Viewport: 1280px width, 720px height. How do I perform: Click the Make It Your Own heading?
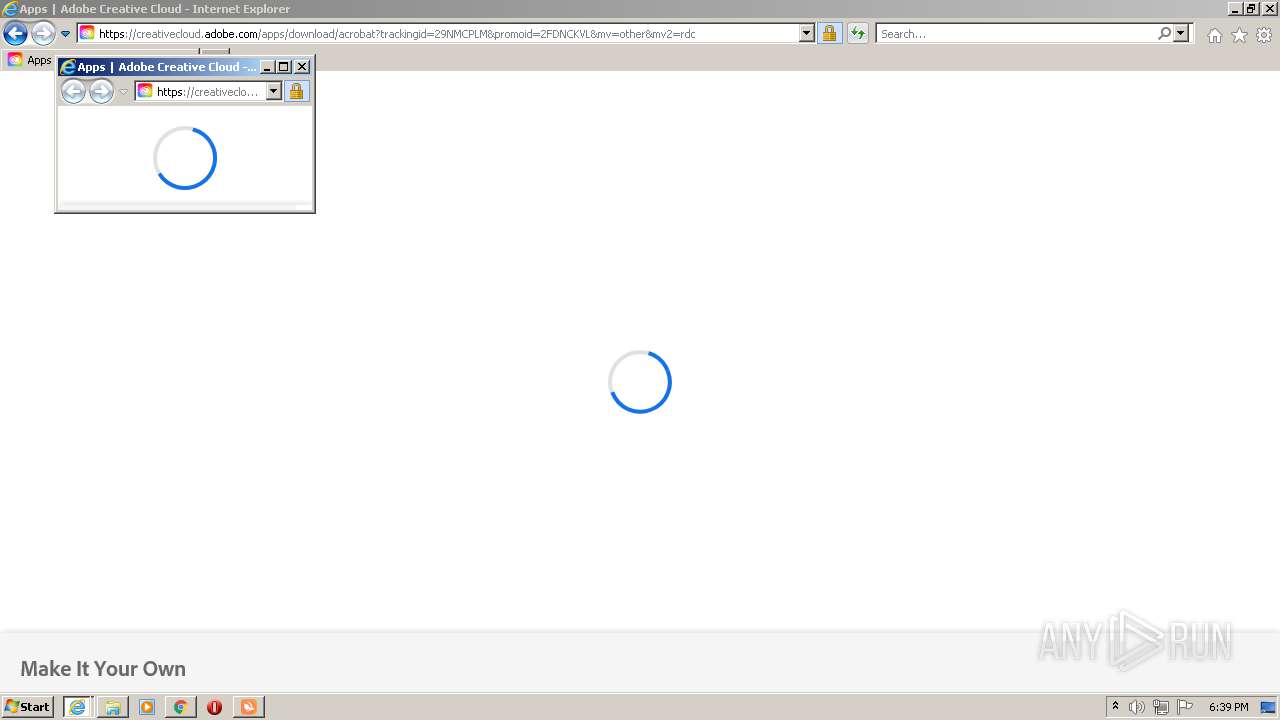coord(103,669)
